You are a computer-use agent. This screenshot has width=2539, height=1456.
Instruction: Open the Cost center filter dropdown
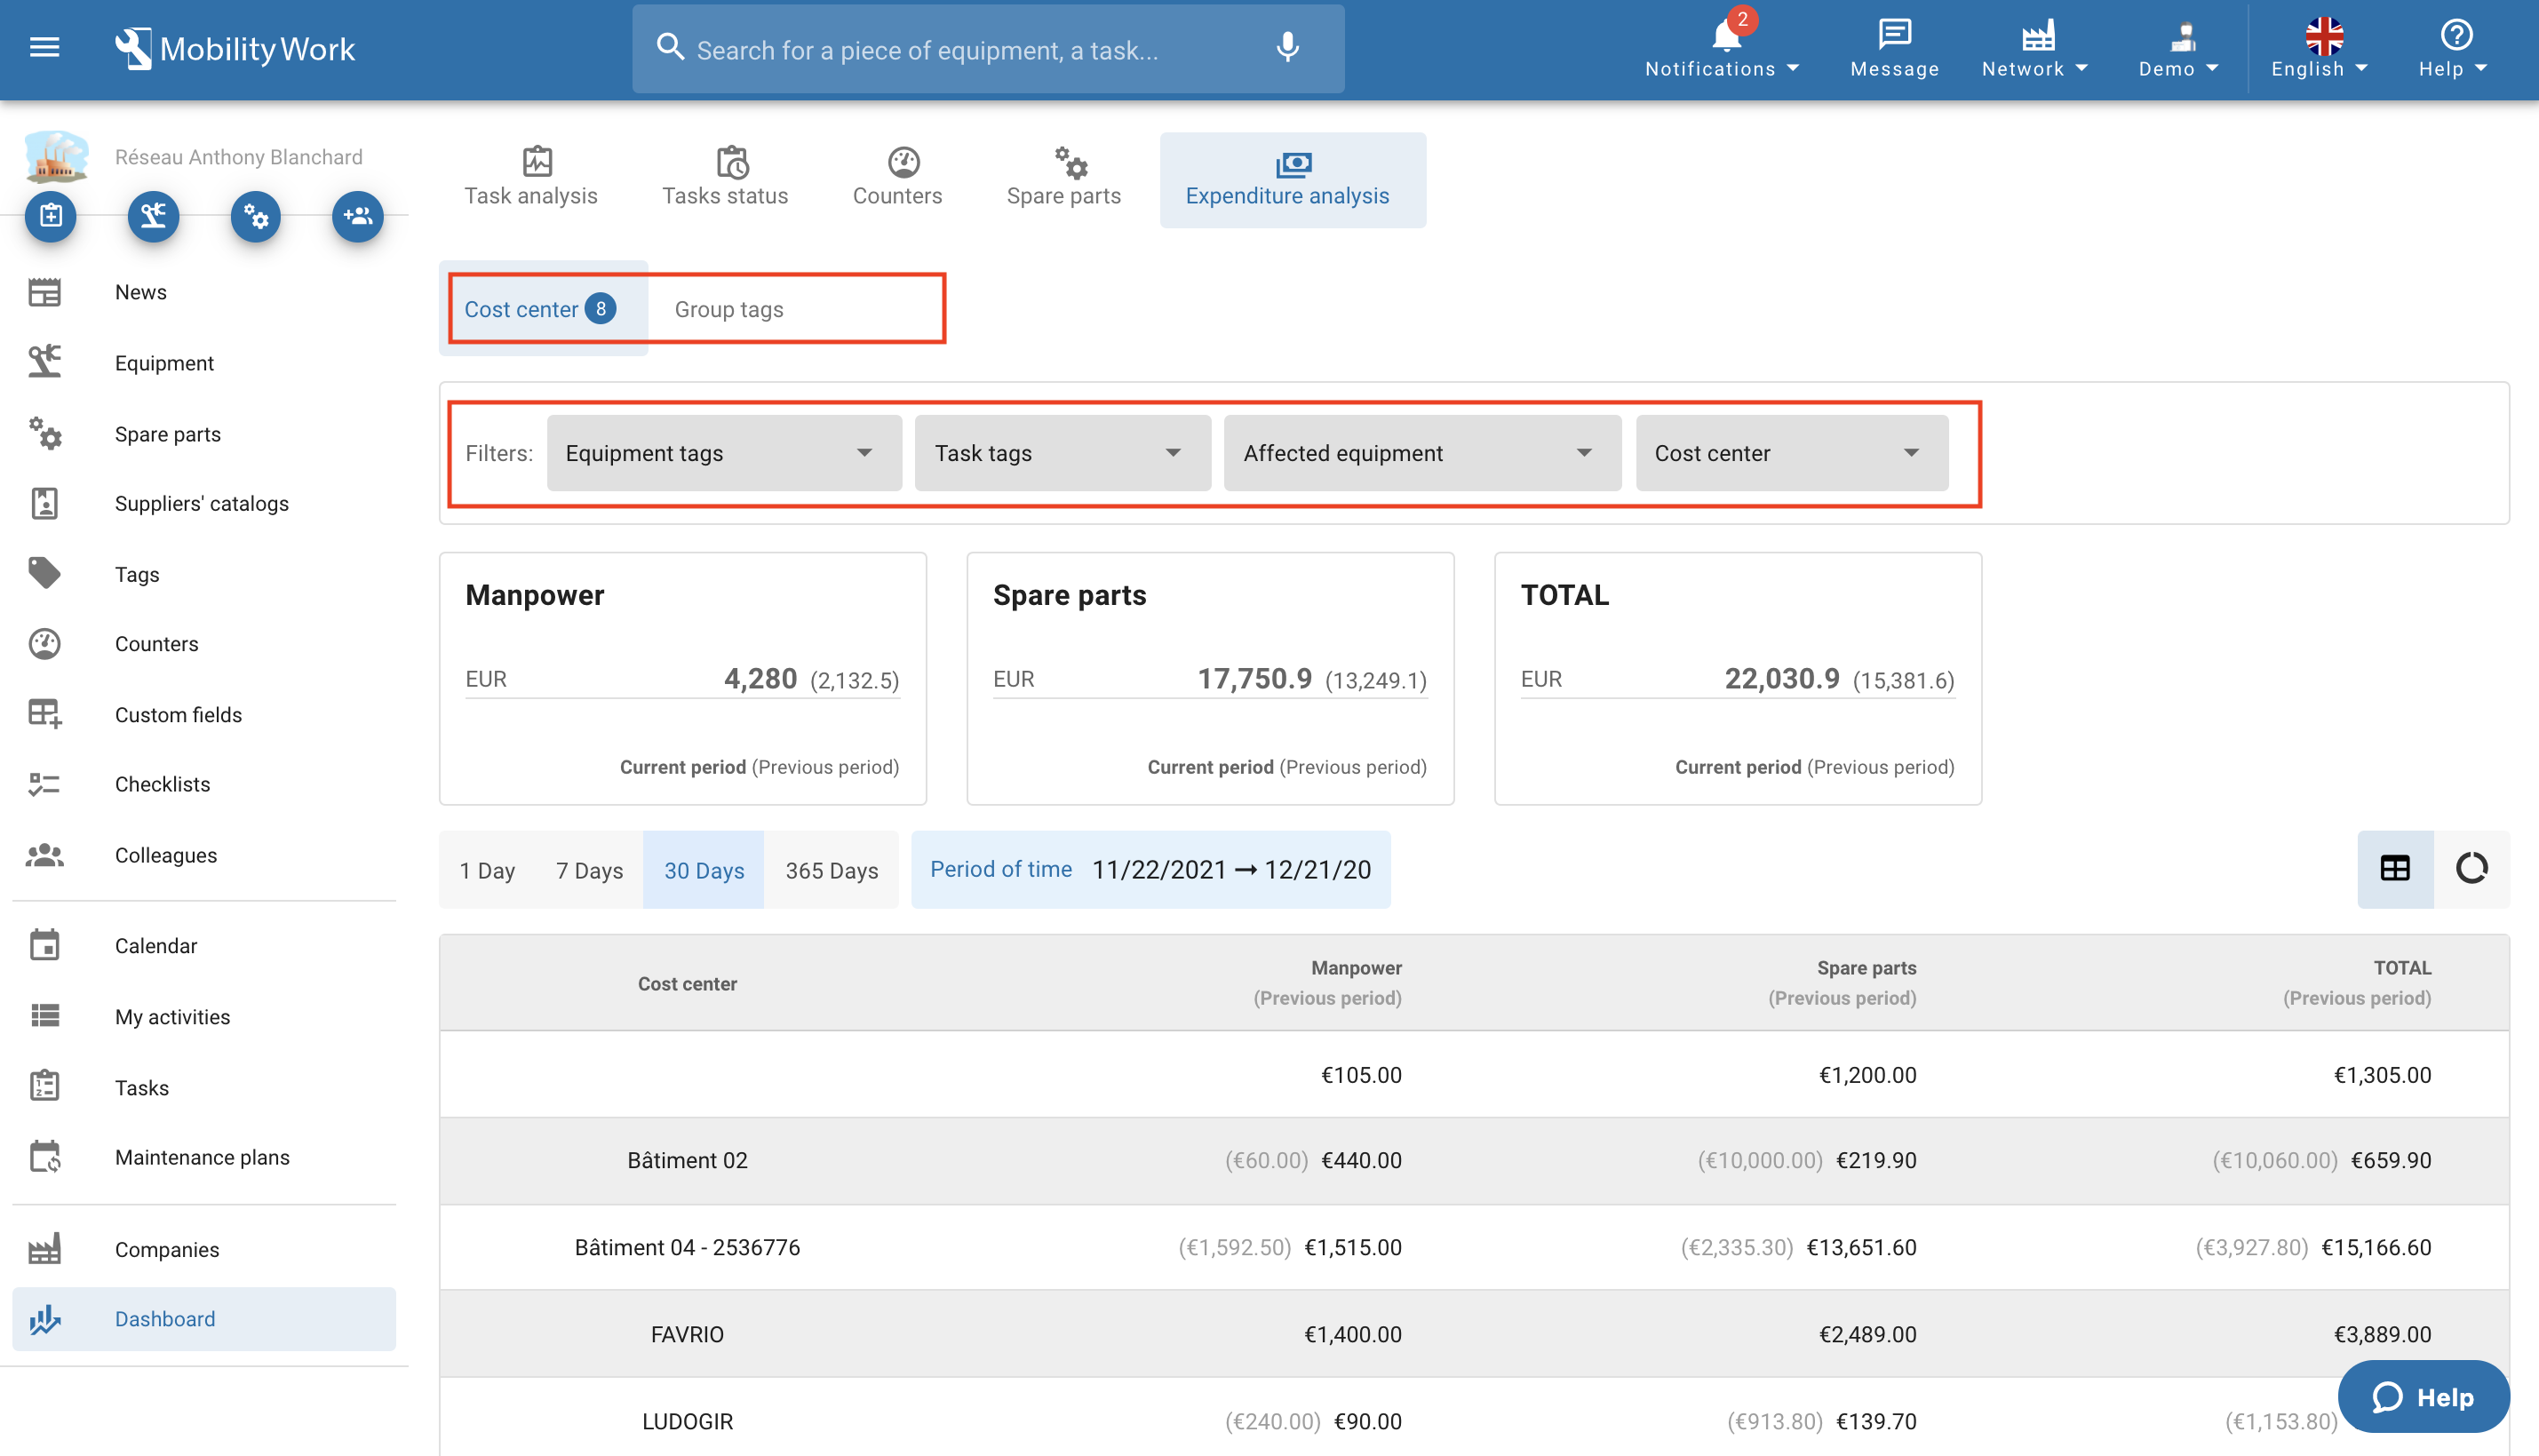(1791, 453)
